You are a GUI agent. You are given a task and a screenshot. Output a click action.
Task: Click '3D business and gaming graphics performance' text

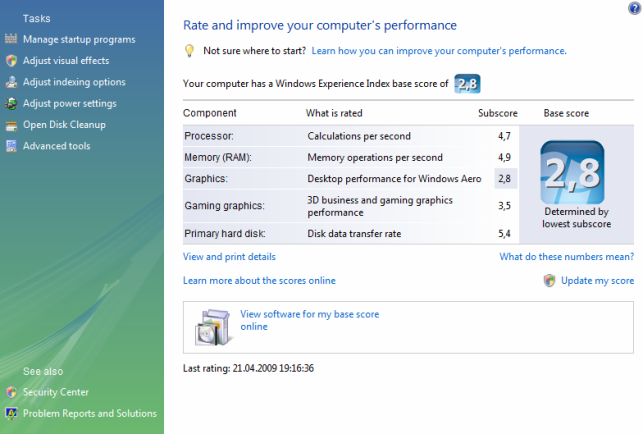click(x=380, y=206)
